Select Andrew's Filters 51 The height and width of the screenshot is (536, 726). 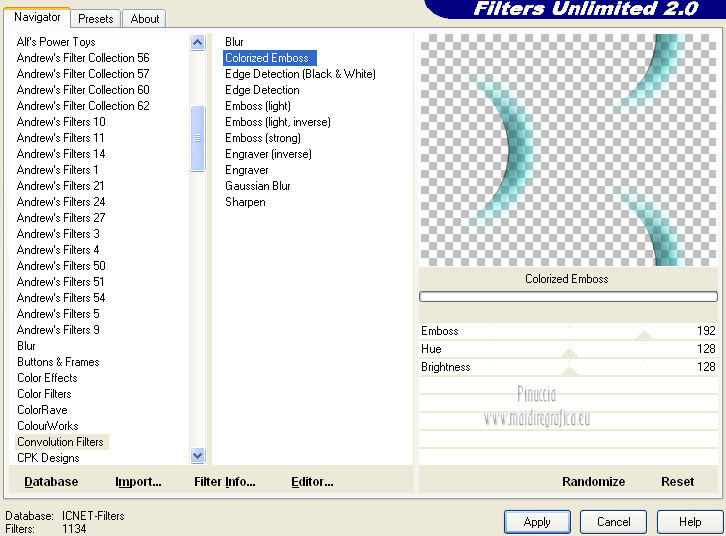coord(61,282)
